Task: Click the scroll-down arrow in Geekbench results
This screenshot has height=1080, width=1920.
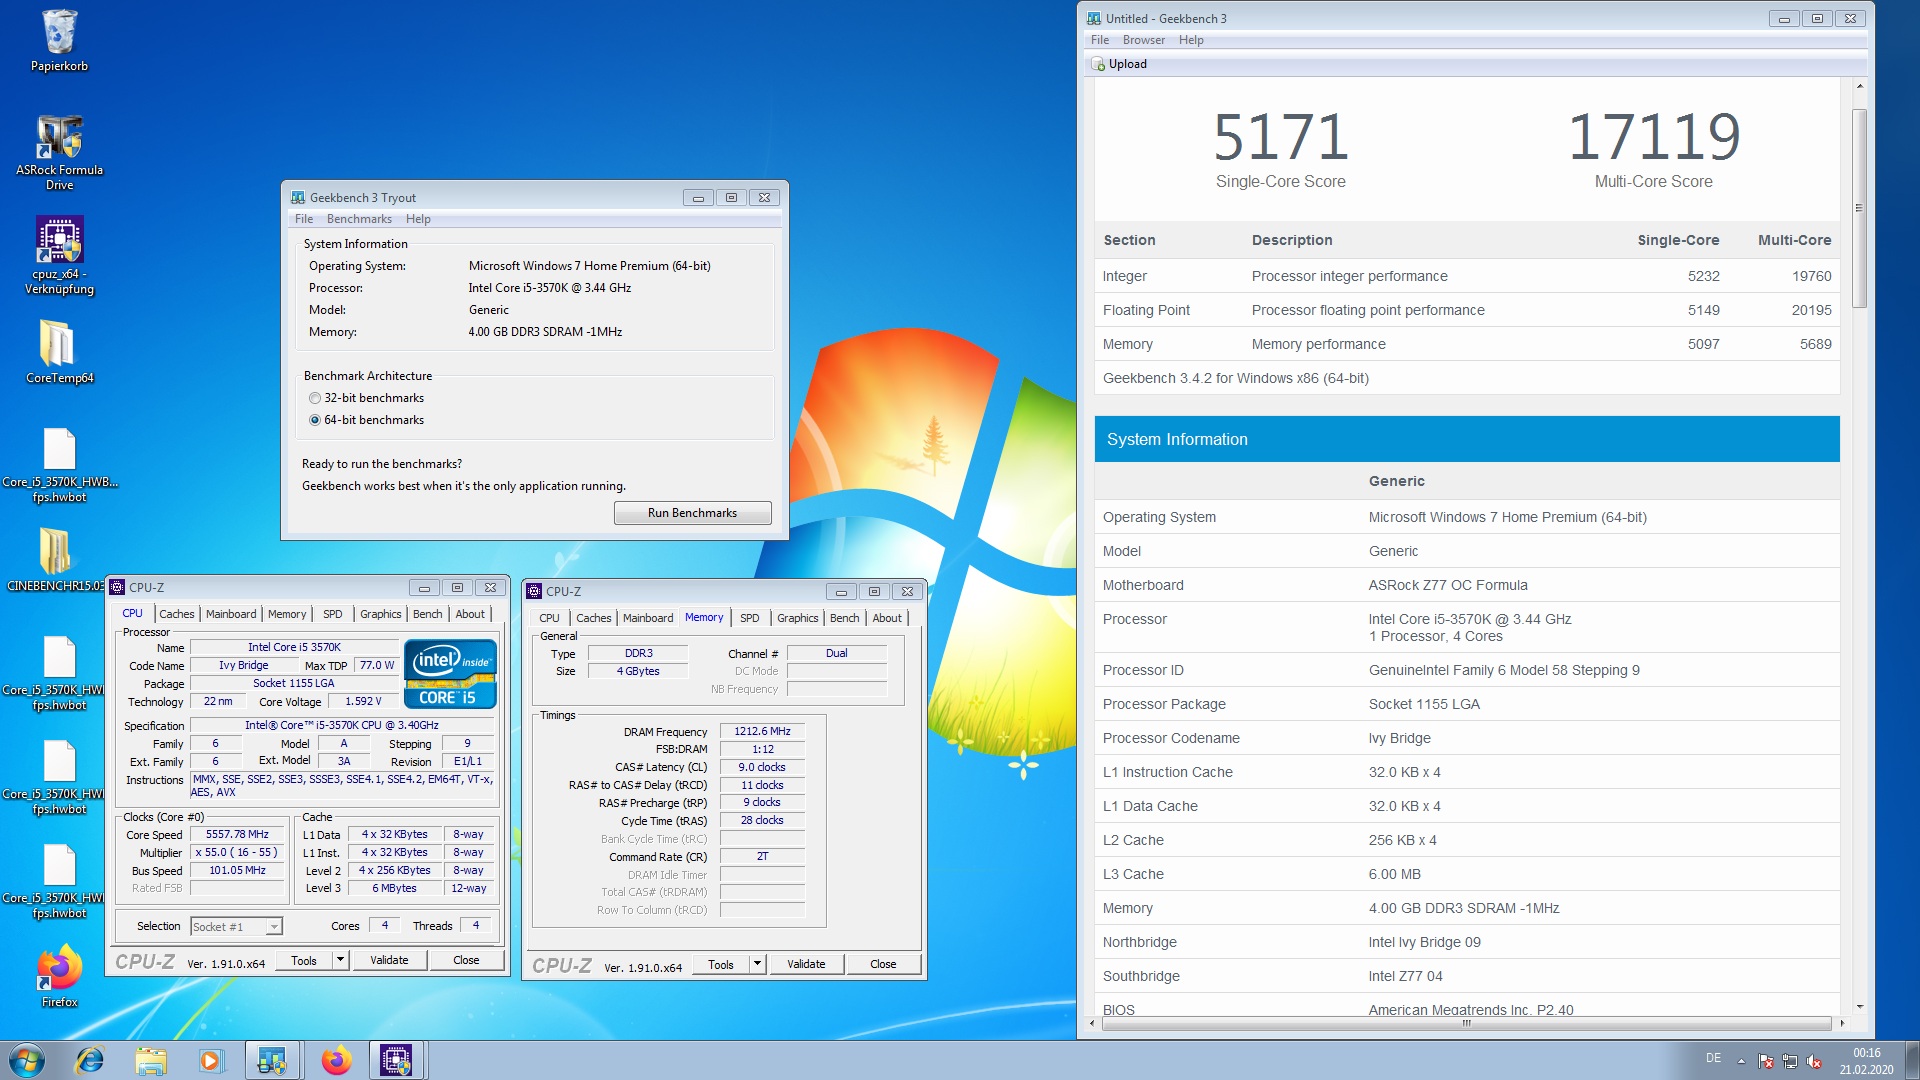Action: point(1859,1006)
